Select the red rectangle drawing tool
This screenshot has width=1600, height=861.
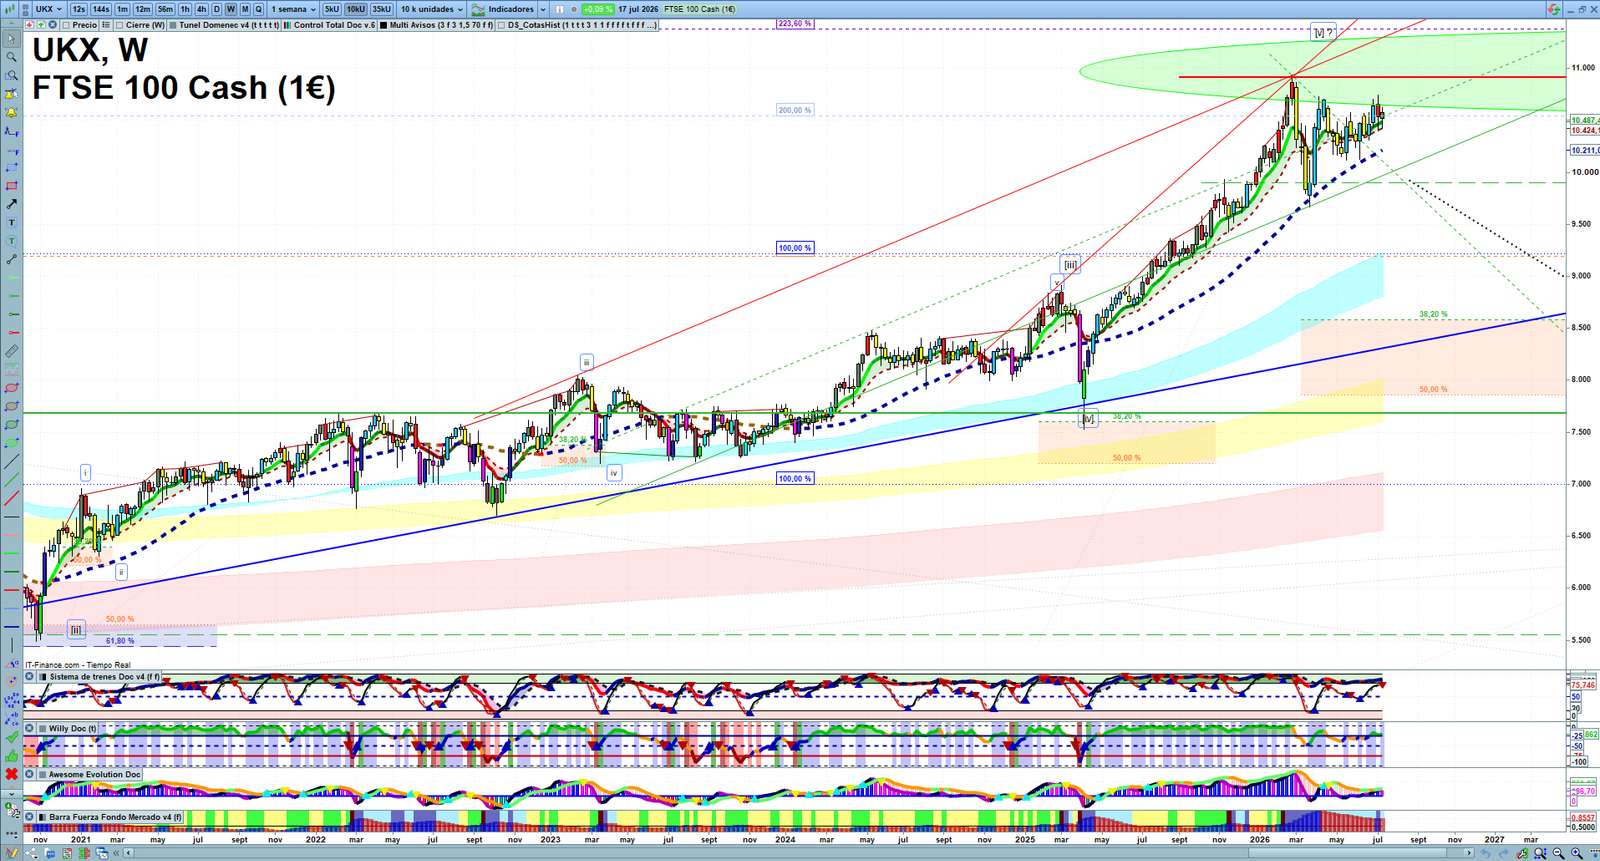(12, 185)
